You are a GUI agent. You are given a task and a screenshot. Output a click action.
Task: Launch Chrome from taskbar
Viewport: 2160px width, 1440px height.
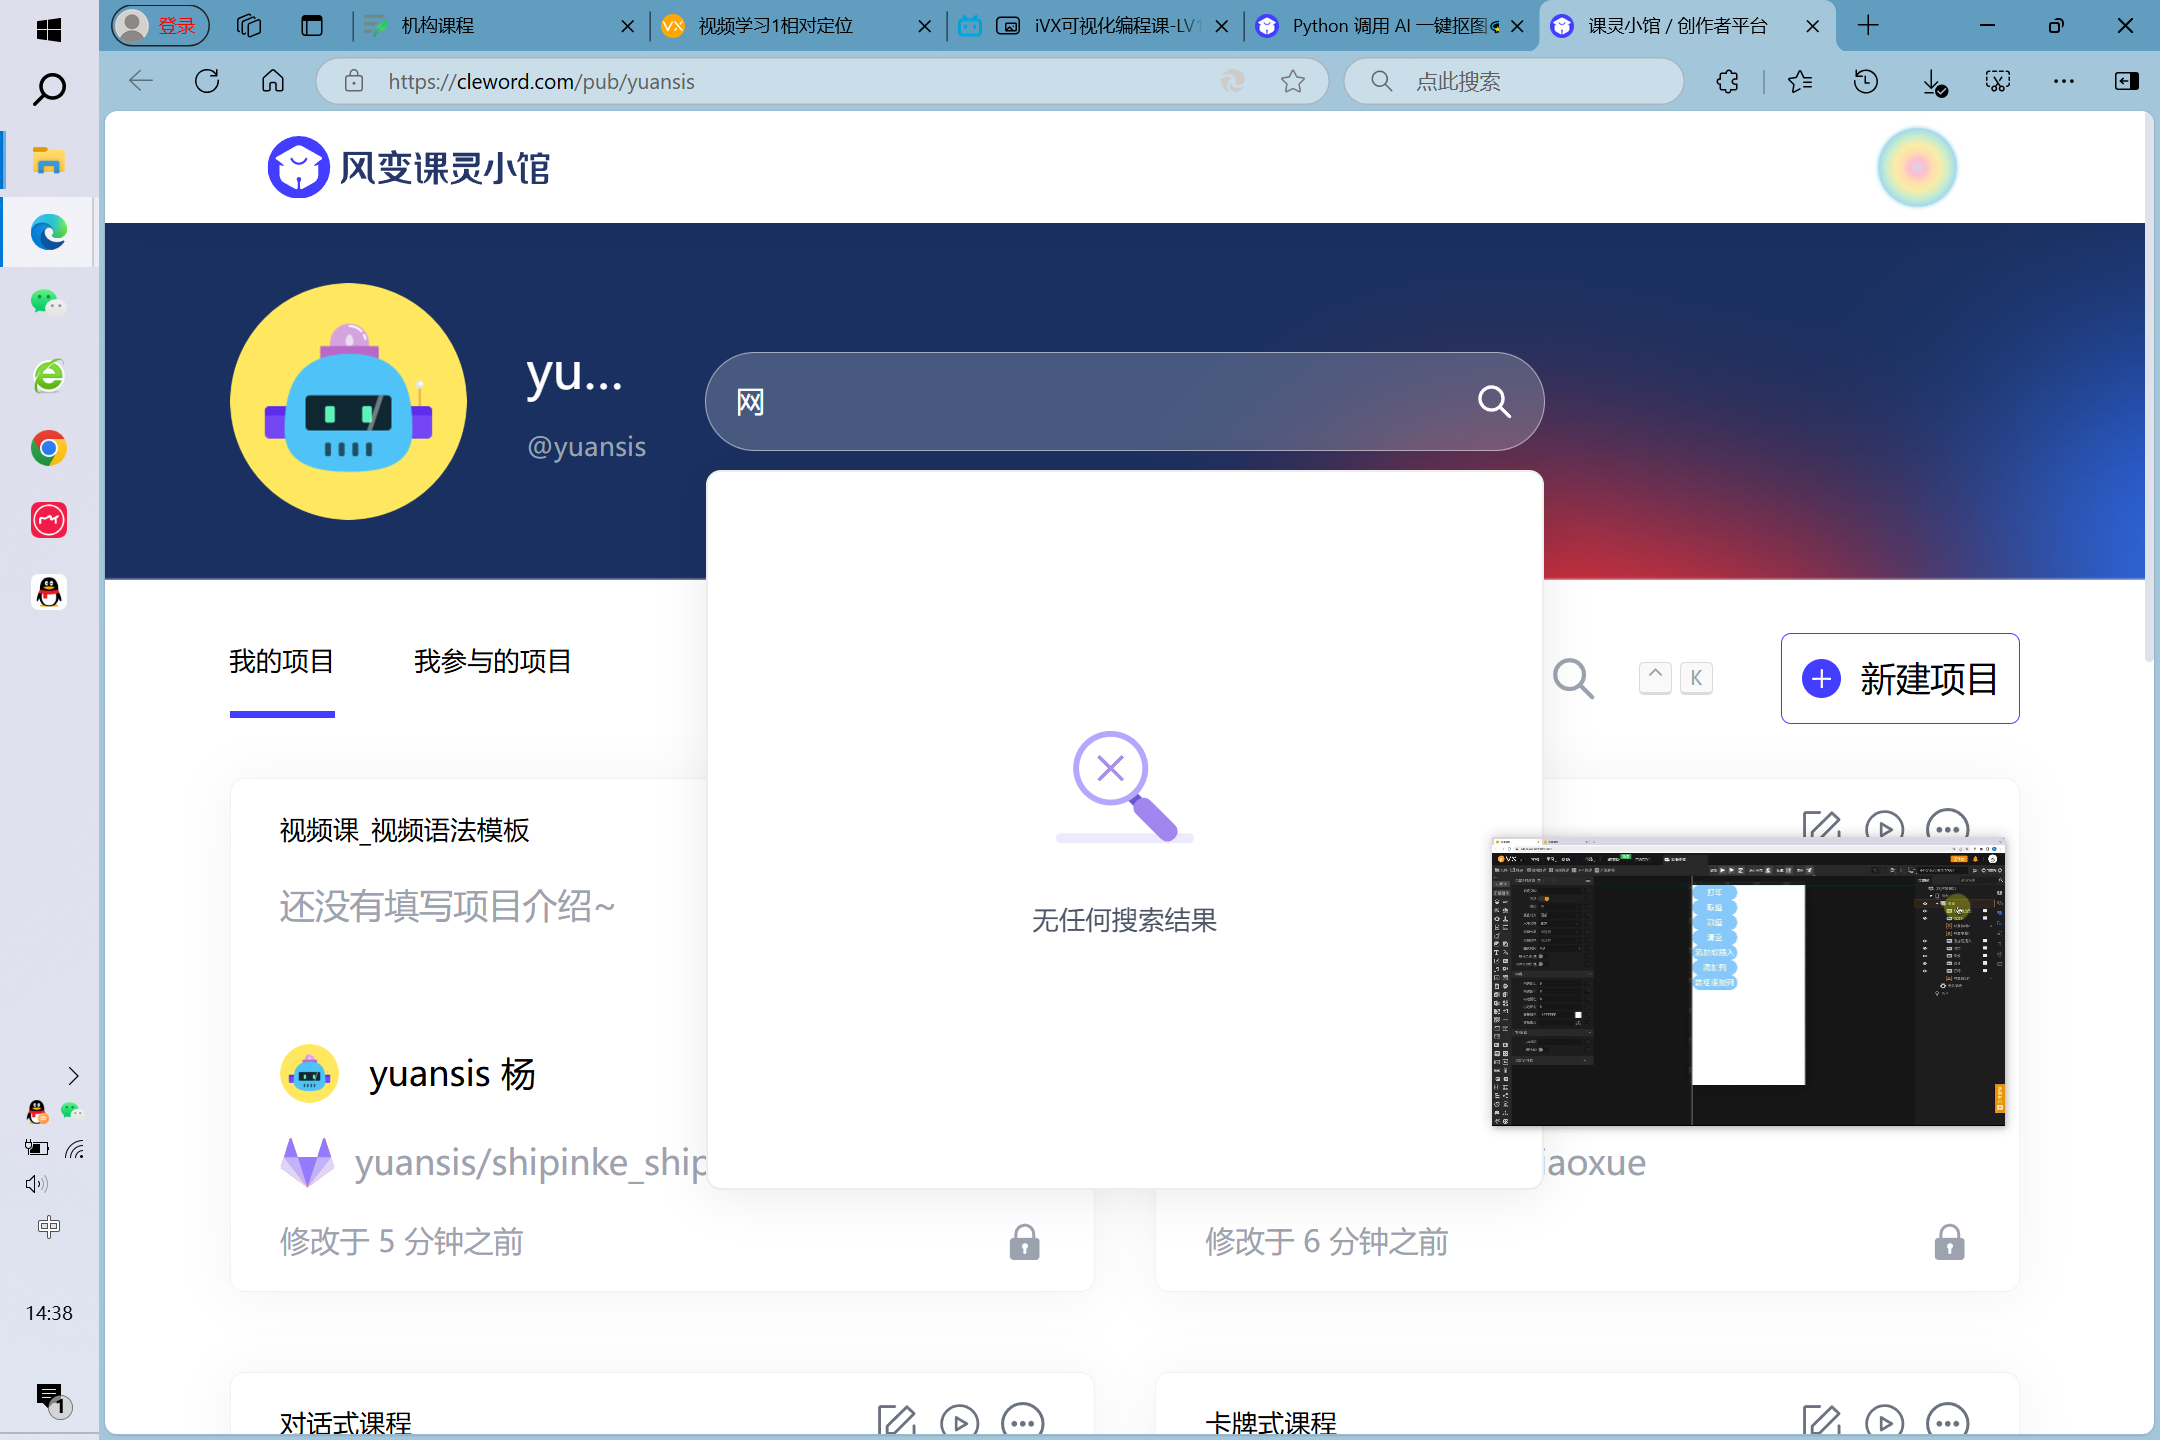click(x=48, y=448)
